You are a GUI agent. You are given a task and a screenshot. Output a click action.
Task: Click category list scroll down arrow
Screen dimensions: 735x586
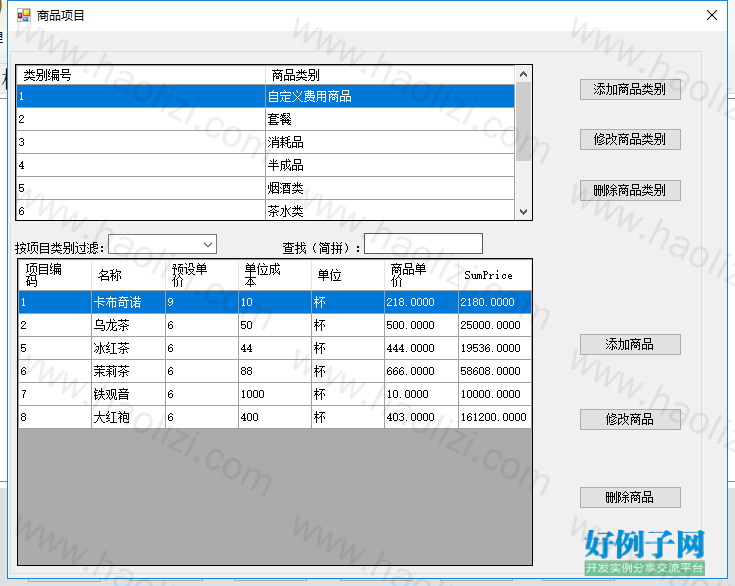[524, 211]
